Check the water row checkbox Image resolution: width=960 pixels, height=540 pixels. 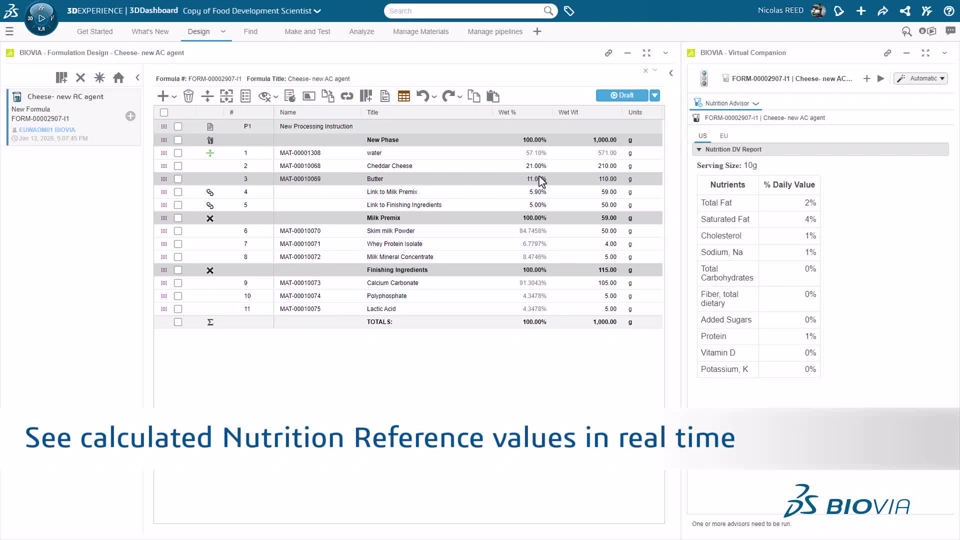coord(178,153)
